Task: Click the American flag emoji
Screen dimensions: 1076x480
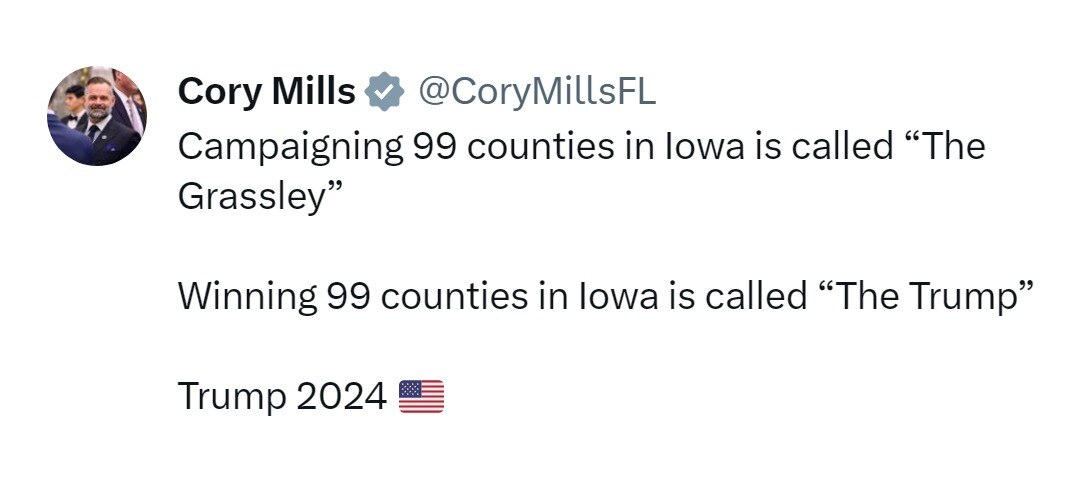Action: tap(421, 397)
